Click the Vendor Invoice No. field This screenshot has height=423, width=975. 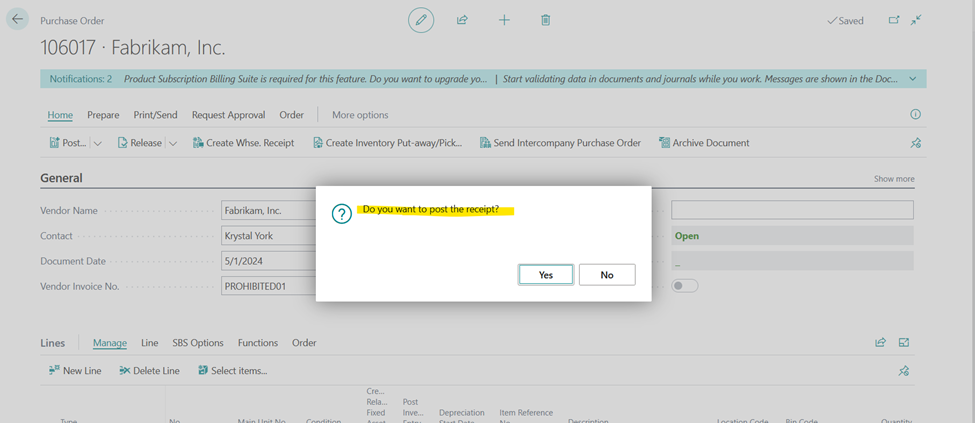(269, 287)
